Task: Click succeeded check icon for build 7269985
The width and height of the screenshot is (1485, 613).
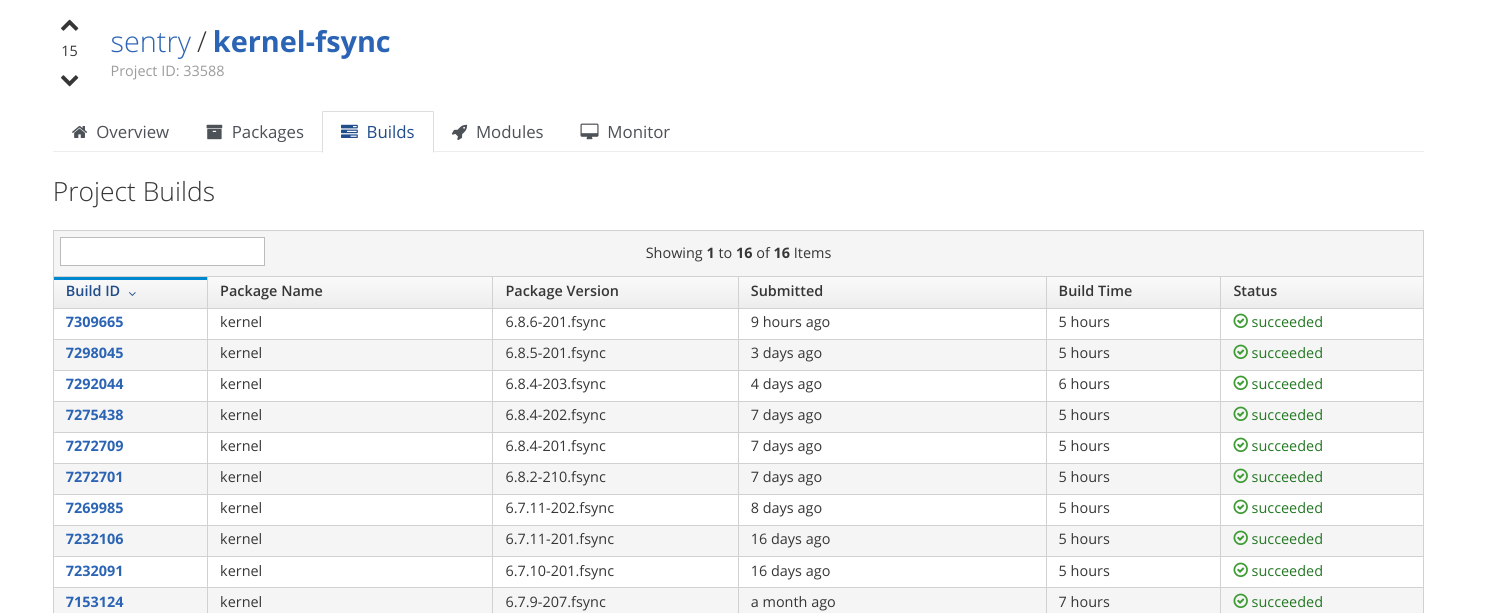Action: pos(1240,508)
